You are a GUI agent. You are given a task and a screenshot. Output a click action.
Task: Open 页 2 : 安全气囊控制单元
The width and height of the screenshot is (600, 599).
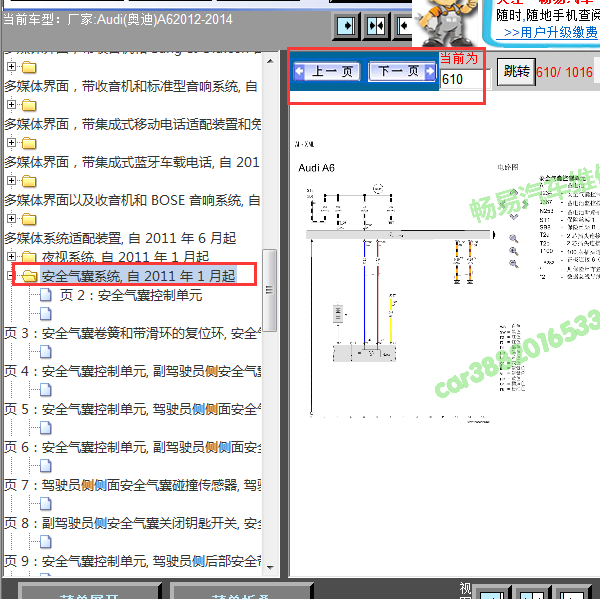[131, 295]
